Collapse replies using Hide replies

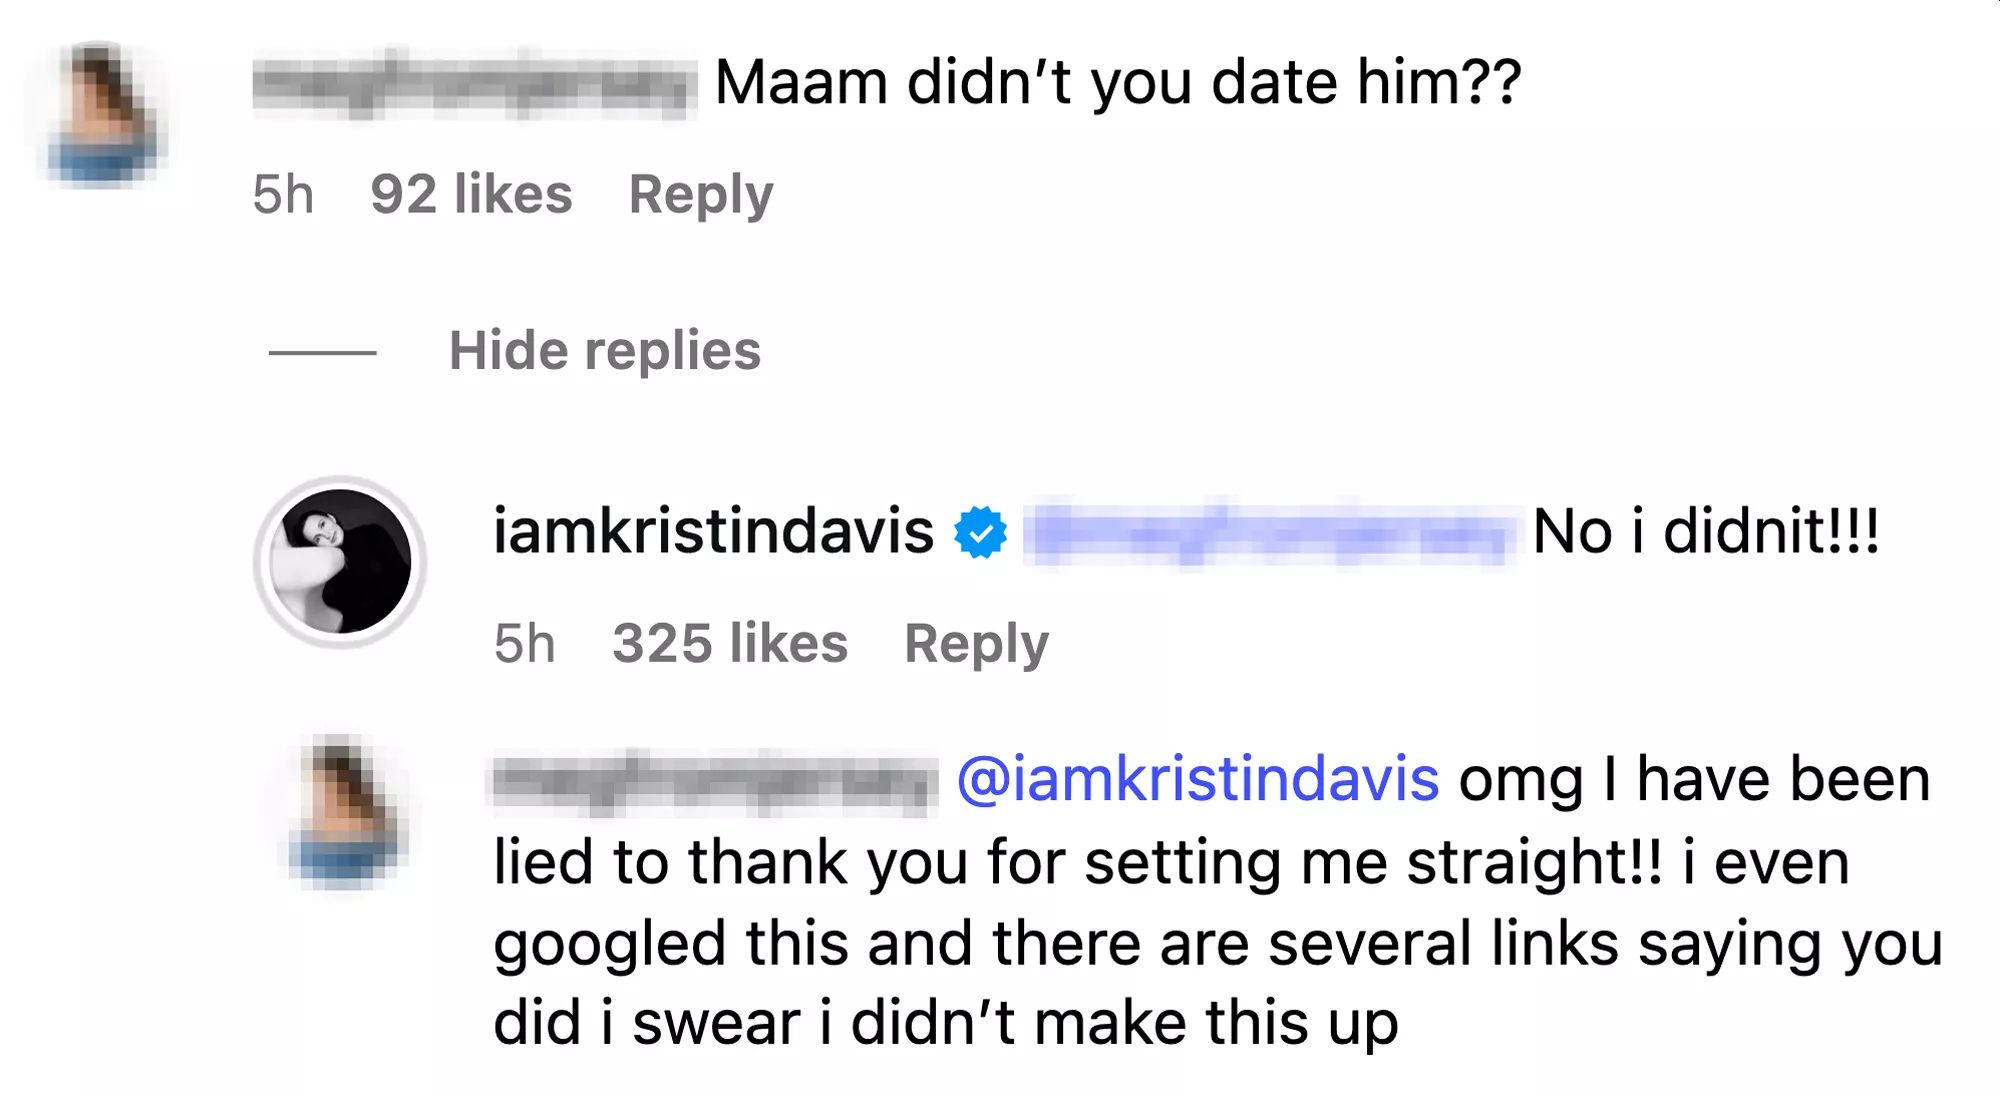604,349
